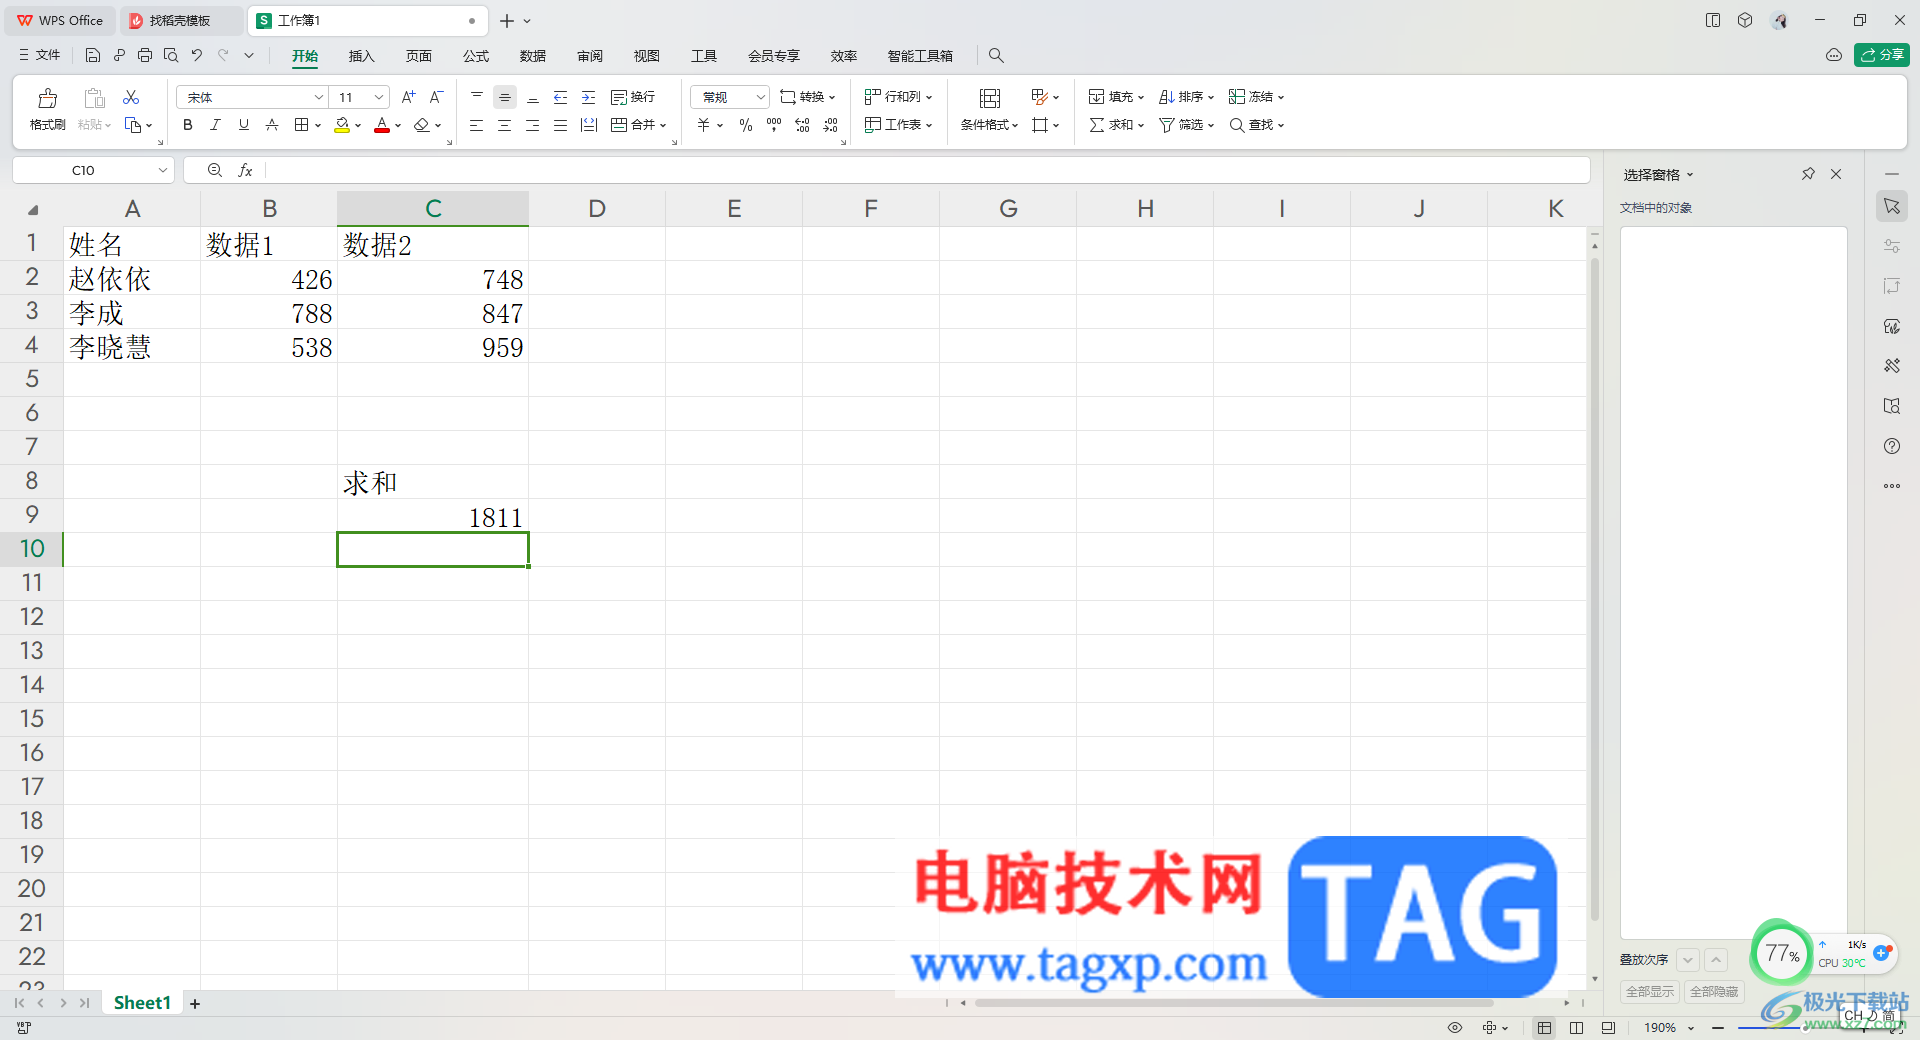
Task: Toggle eye protection mode in status bar
Action: 1455,1028
